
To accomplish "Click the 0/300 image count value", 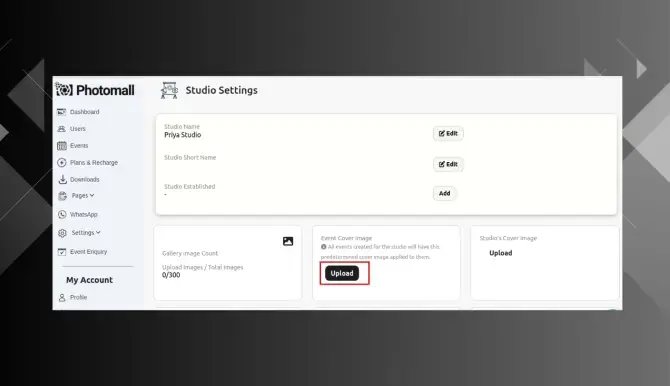I will (x=171, y=275).
